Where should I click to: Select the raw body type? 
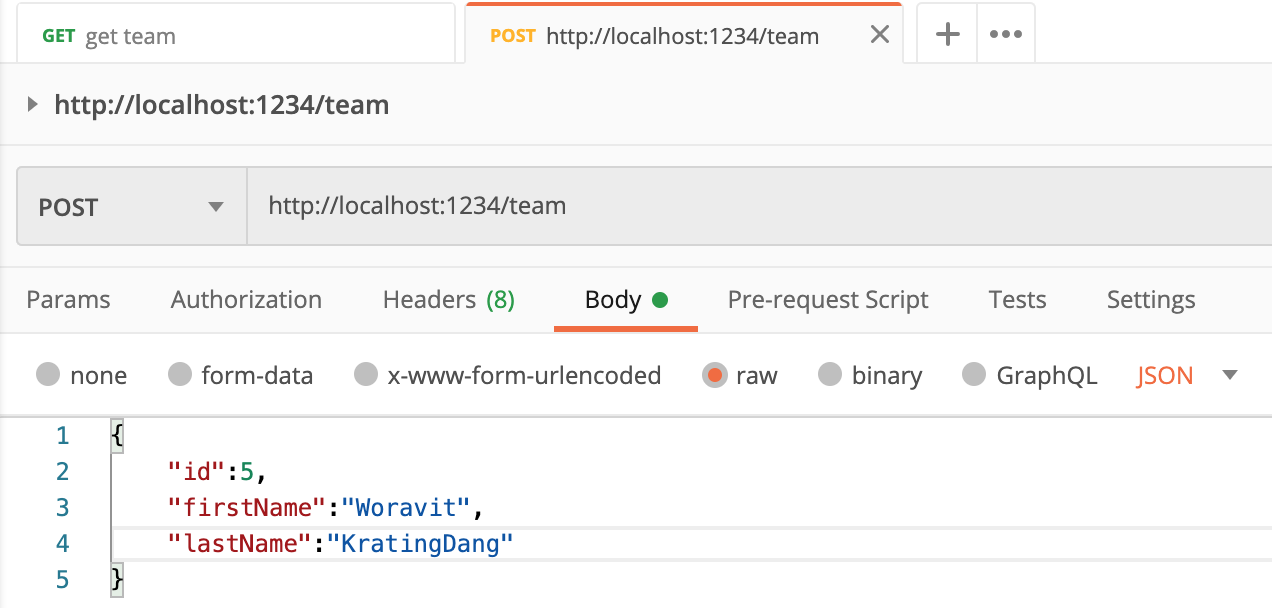point(740,375)
